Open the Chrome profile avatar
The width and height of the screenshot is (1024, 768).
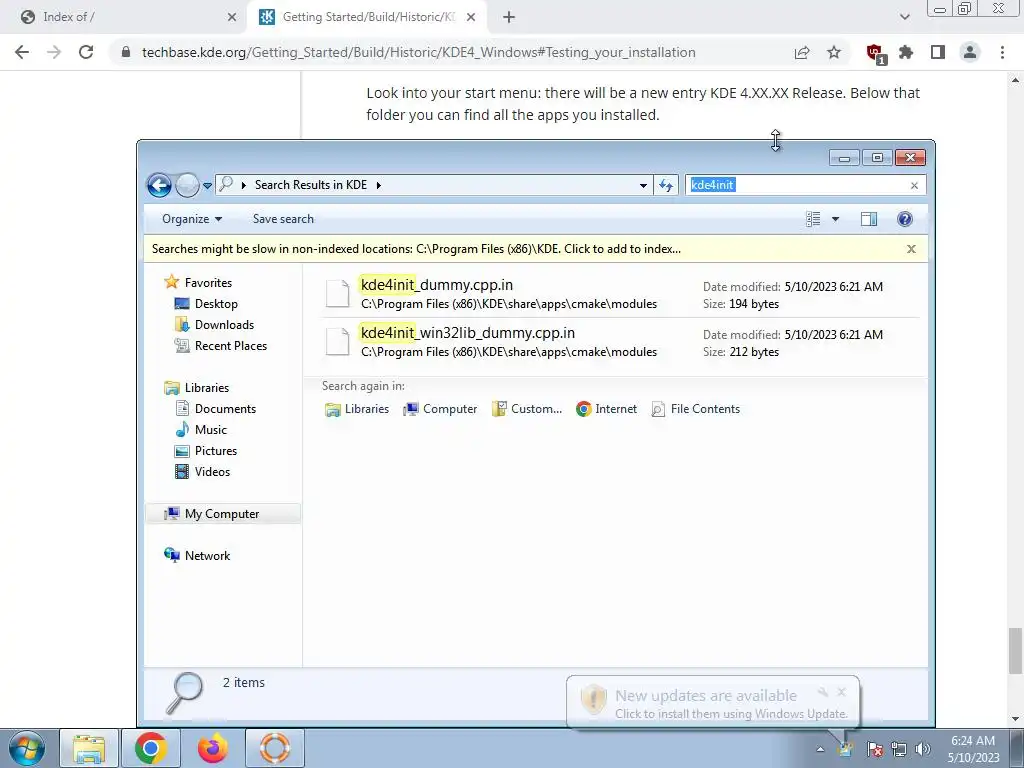click(970, 52)
